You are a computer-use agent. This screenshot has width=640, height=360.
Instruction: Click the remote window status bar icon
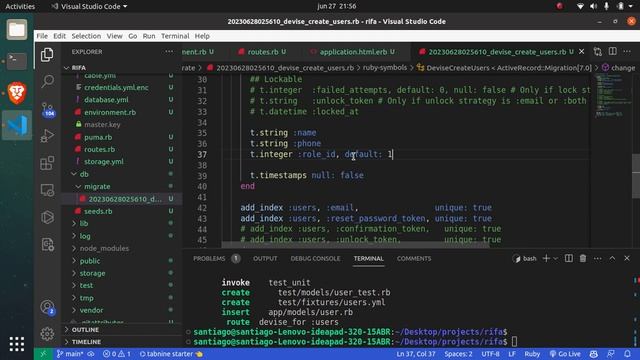[x=43, y=354]
